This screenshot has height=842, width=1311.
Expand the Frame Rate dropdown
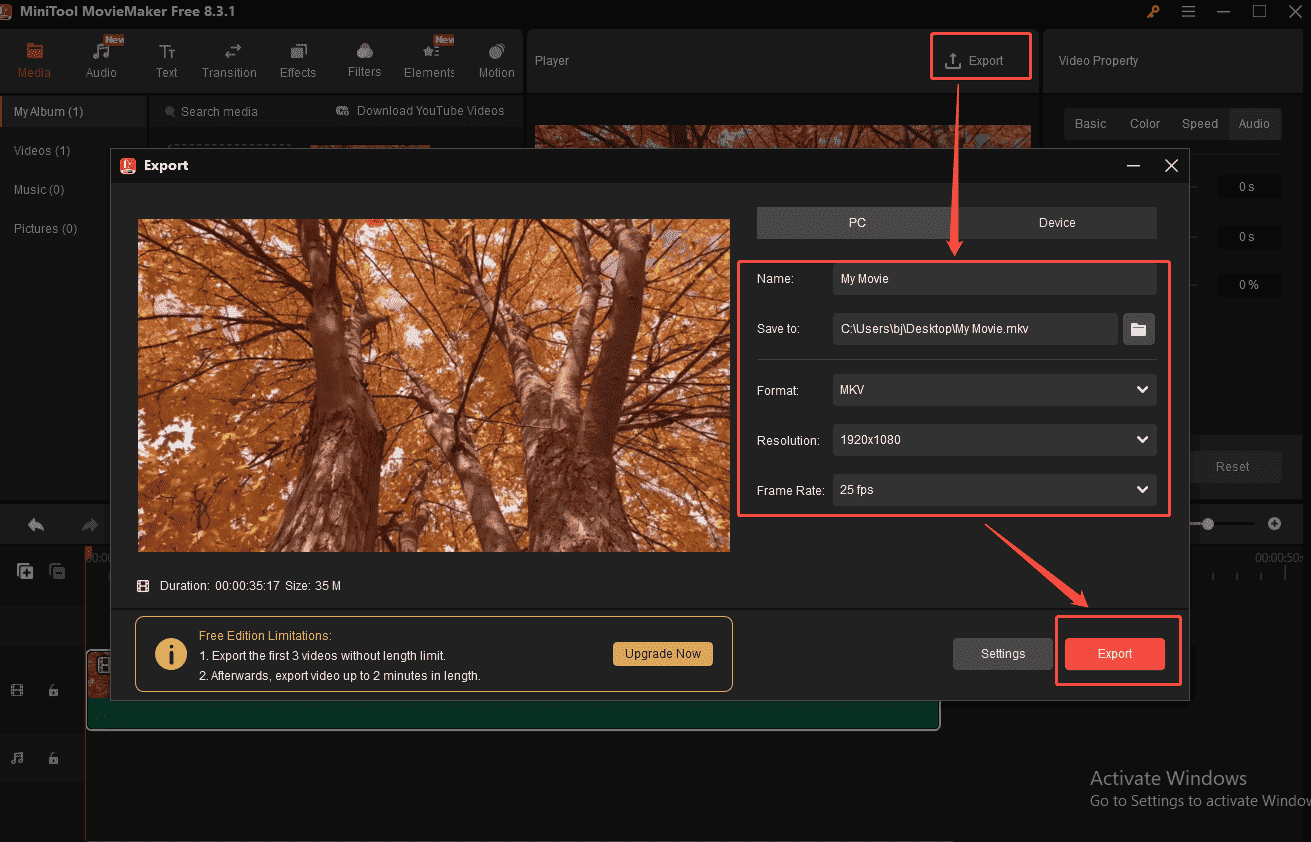point(994,490)
